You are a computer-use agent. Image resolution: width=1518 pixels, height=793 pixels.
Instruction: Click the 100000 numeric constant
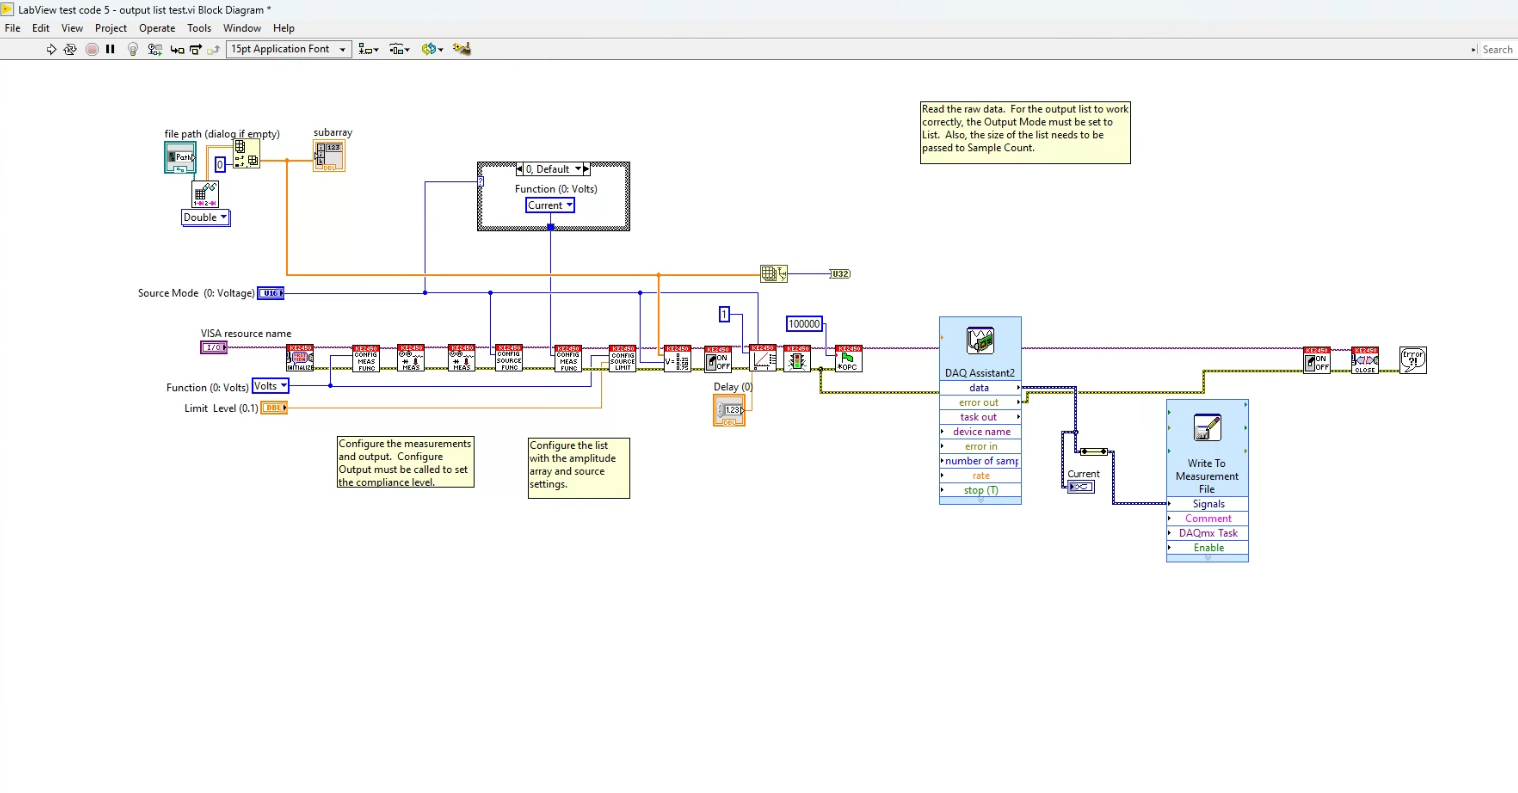tap(804, 324)
